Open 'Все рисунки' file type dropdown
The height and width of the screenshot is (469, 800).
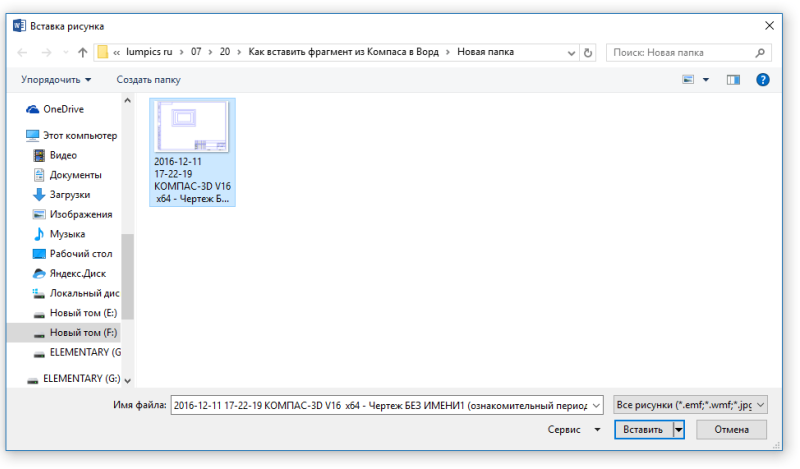pos(691,405)
